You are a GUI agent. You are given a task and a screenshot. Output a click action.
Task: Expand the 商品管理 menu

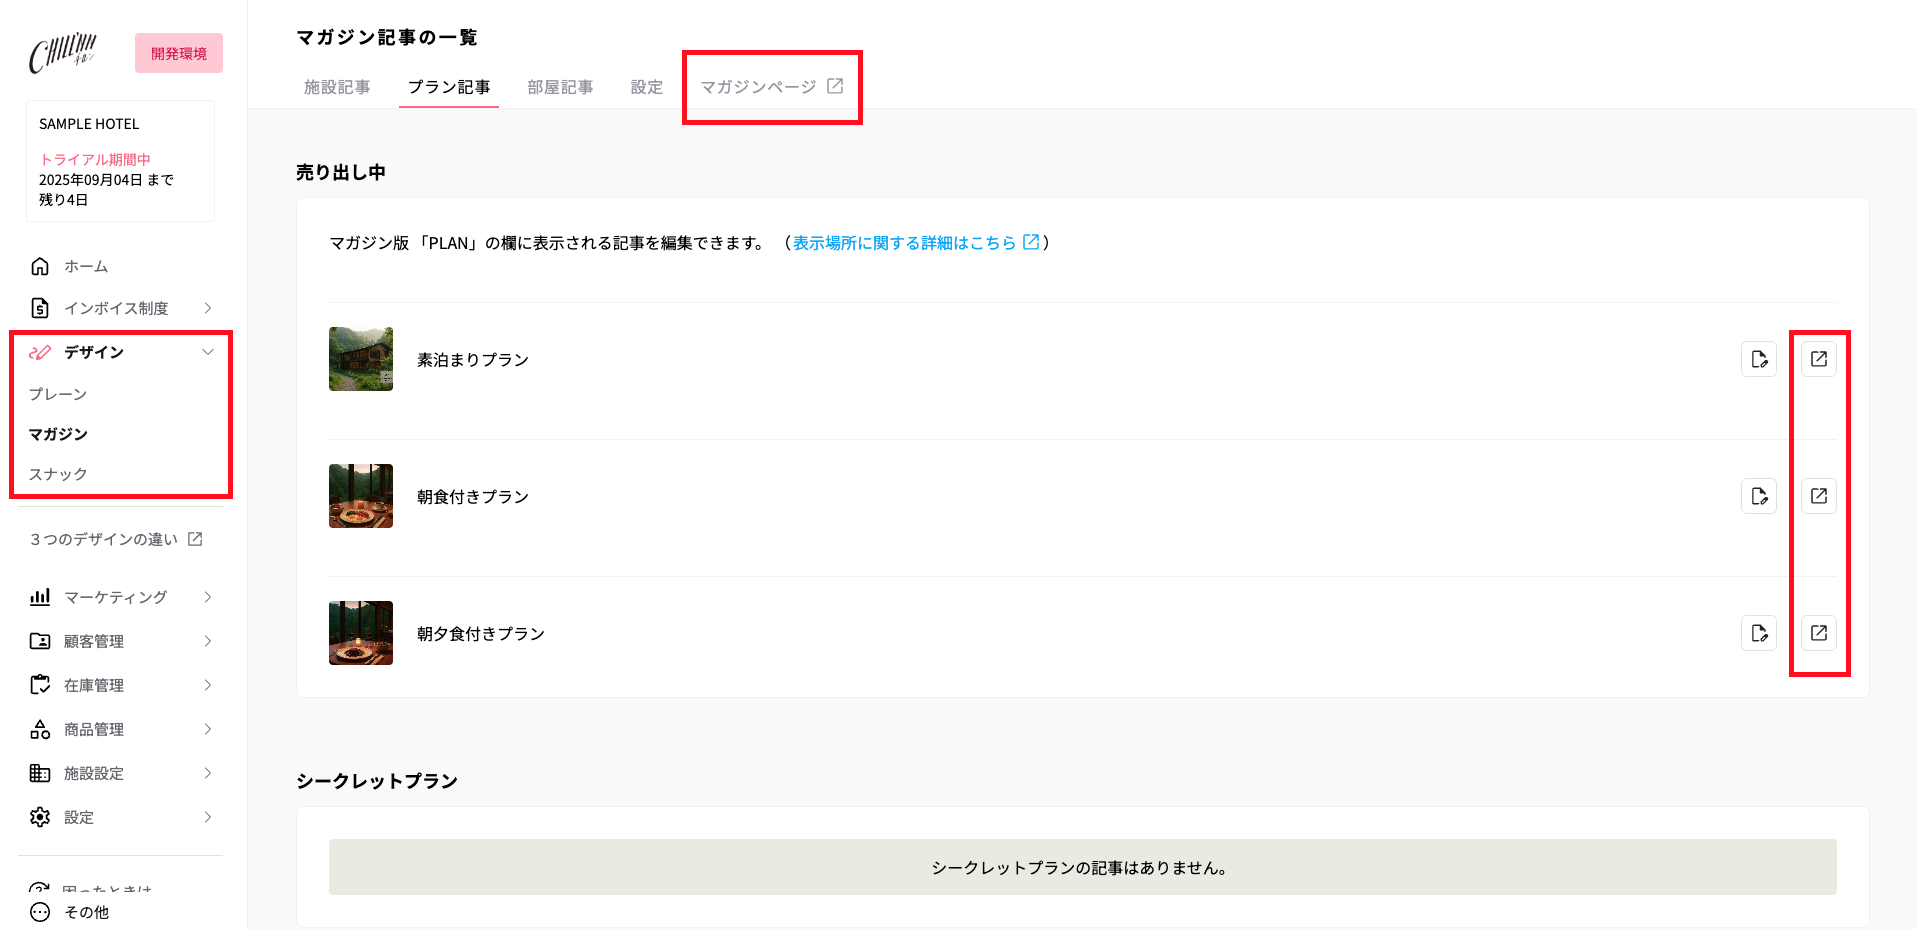(208, 729)
